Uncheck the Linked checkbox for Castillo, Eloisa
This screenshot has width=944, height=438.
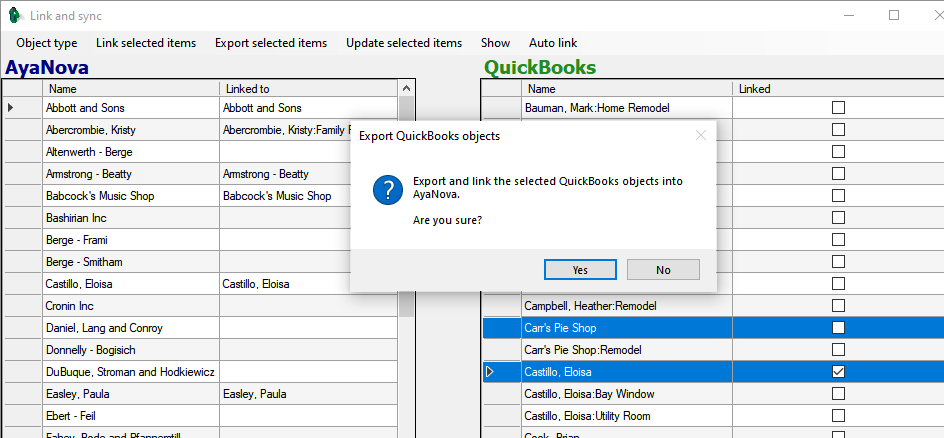(838, 372)
